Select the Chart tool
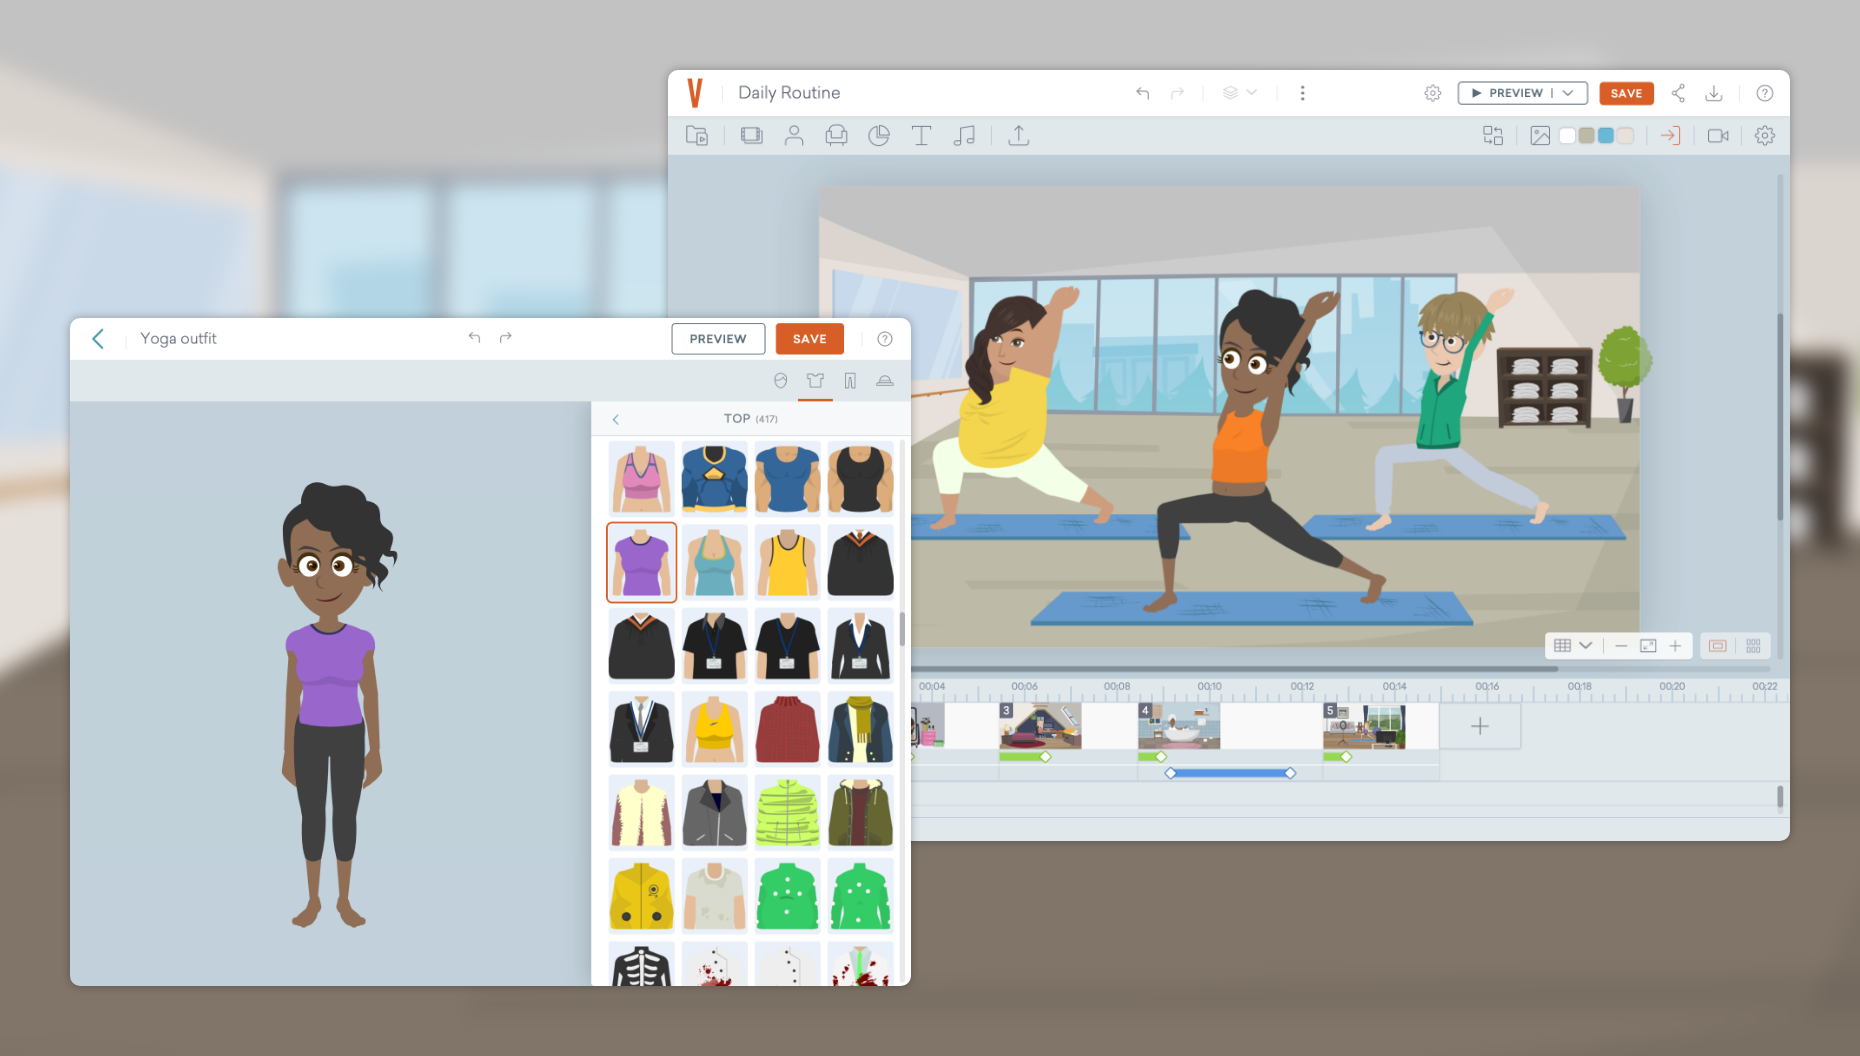The image size is (1860, 1056). (x=879, y=135)
